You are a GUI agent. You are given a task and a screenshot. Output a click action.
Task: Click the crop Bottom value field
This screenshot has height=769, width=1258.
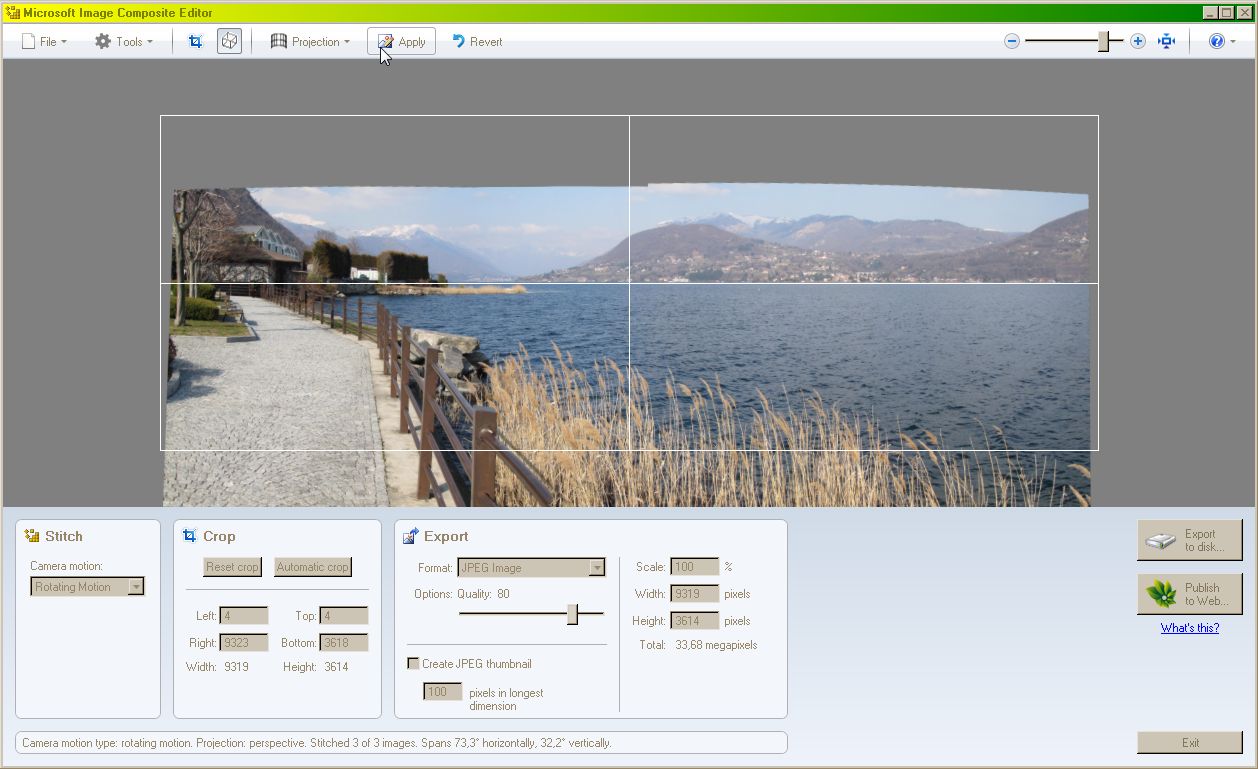coord(344,643)
